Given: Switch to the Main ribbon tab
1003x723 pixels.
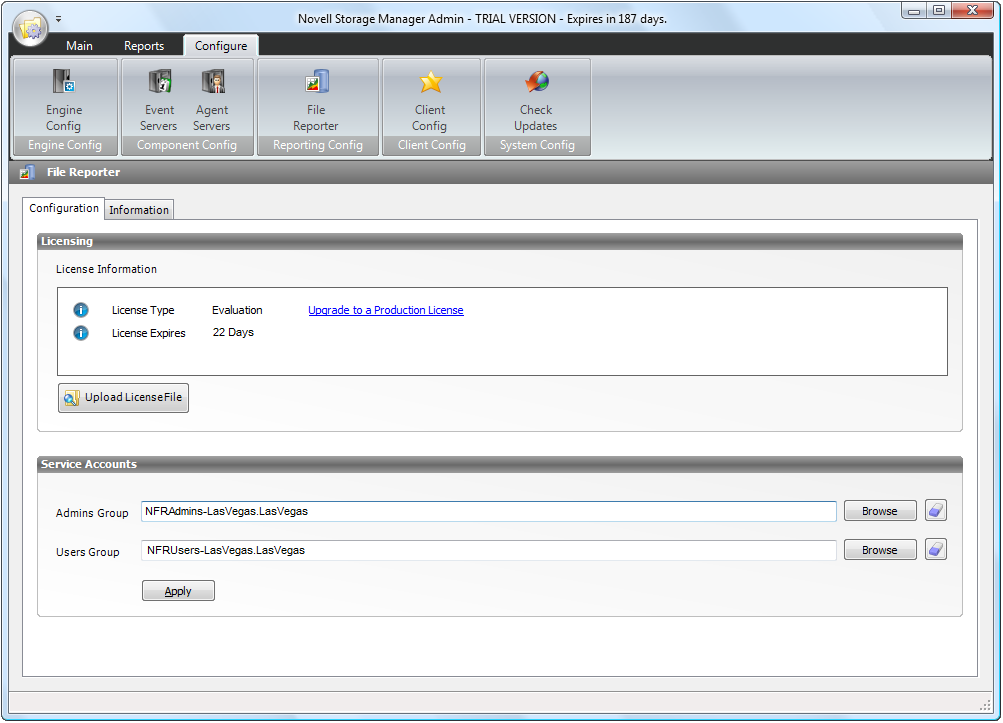Looking at the screenshot, I should 79,46.
